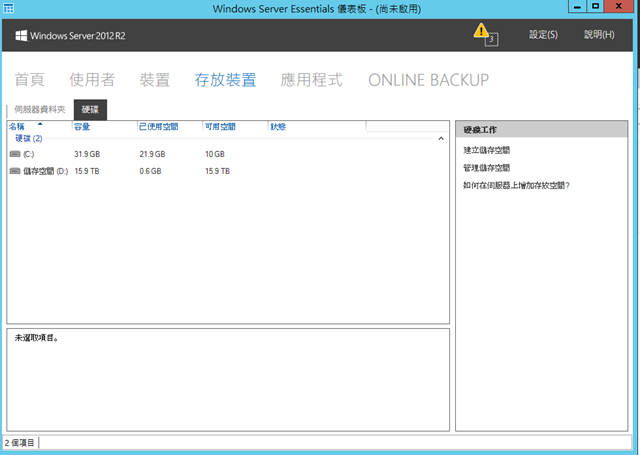Switch to the 使用者 users section
The height and width of the screenshot is (455, 640).
click(92, 80)
